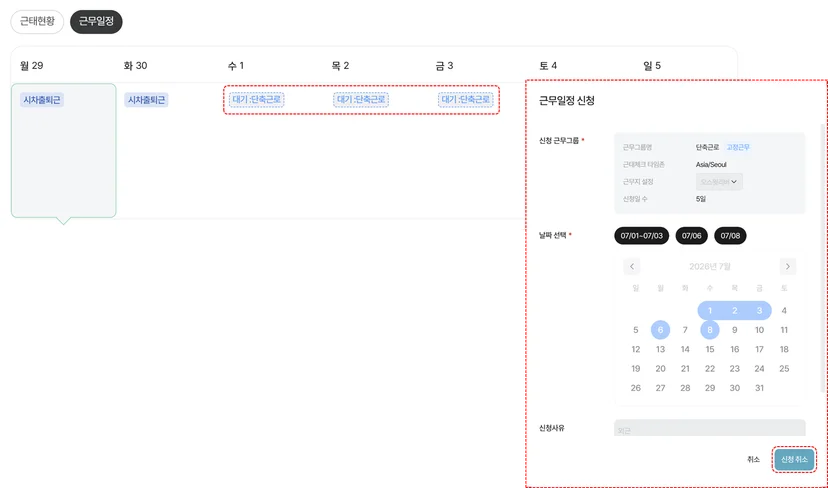828x488 pixels.
Task: Click the 일 5 column header
Action: pyautogui.click(x=652, y=65)
